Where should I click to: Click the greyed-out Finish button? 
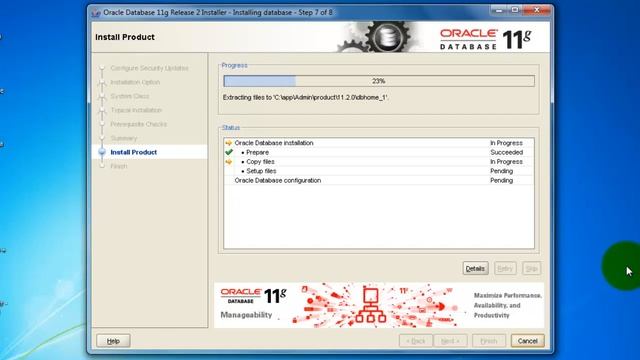pos(489,341)
